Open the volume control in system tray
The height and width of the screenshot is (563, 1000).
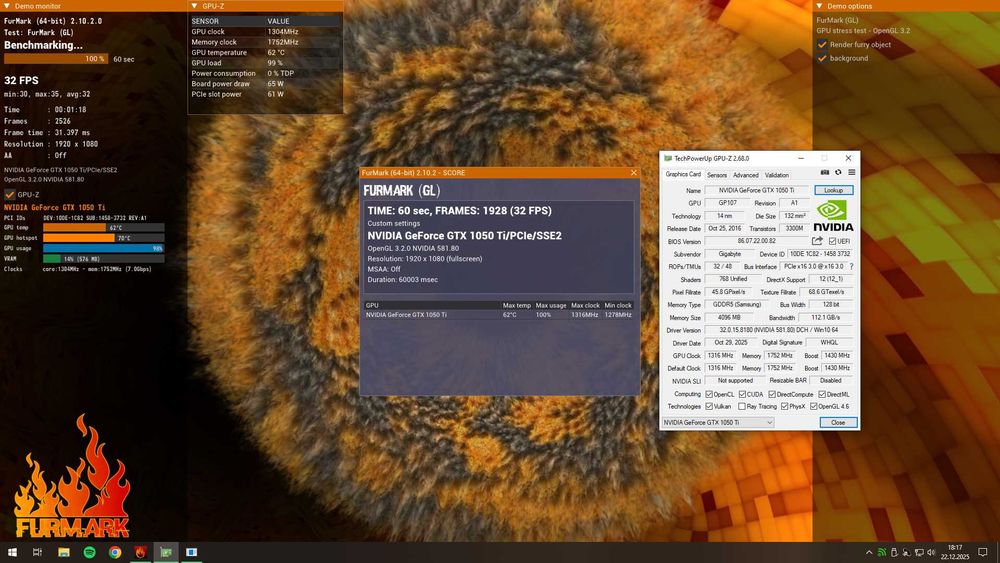(x=931, y=552)
